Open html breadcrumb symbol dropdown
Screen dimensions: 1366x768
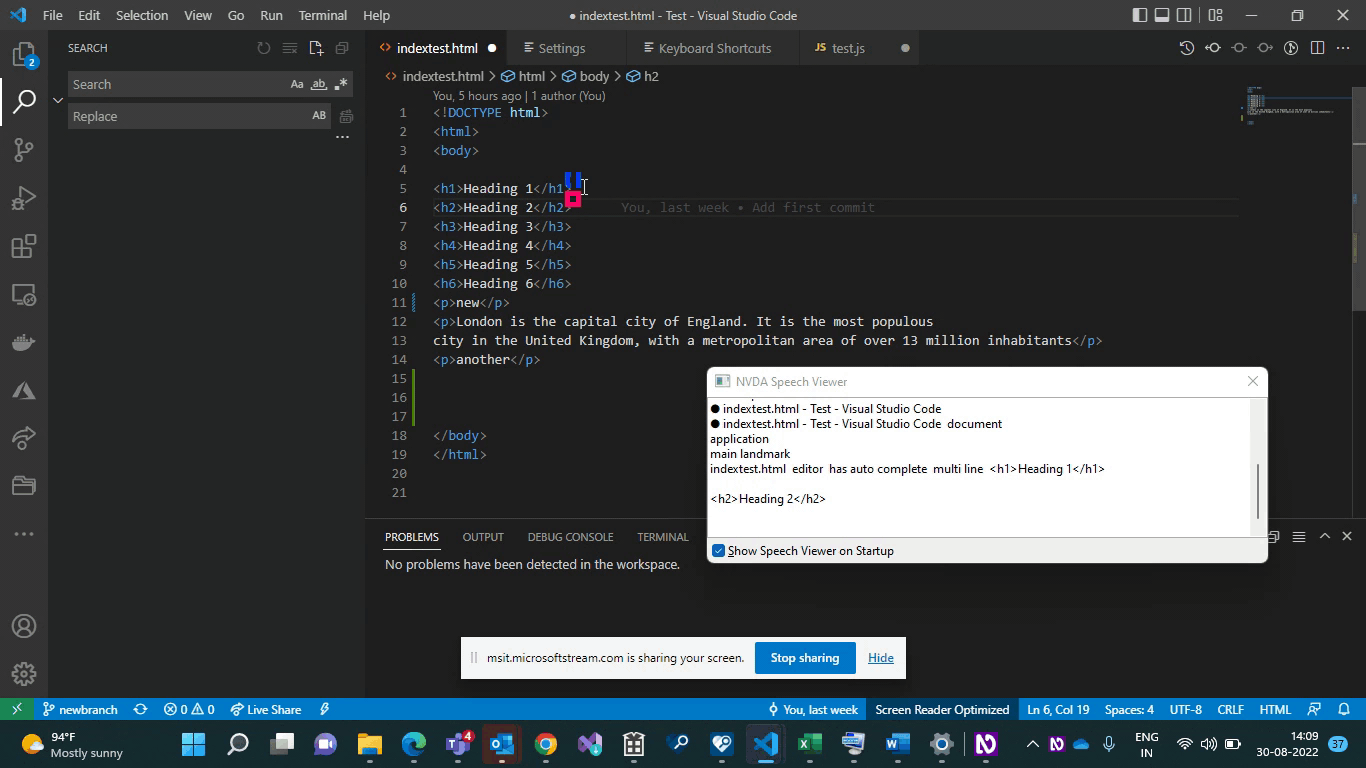[x=523, y=76]
